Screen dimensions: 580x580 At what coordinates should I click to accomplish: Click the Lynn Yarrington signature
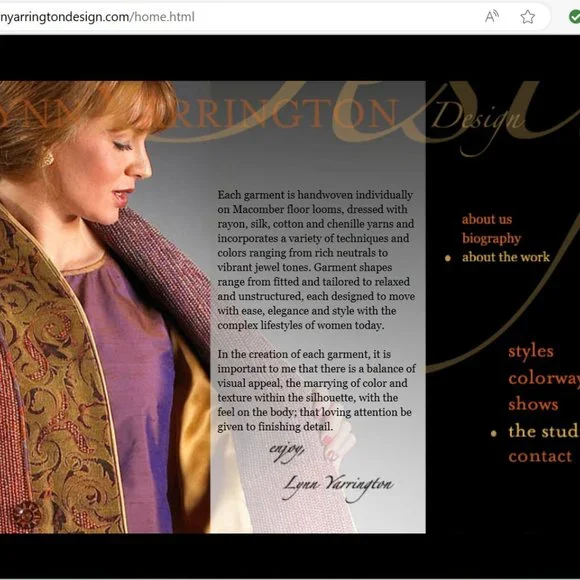(337, 486)
